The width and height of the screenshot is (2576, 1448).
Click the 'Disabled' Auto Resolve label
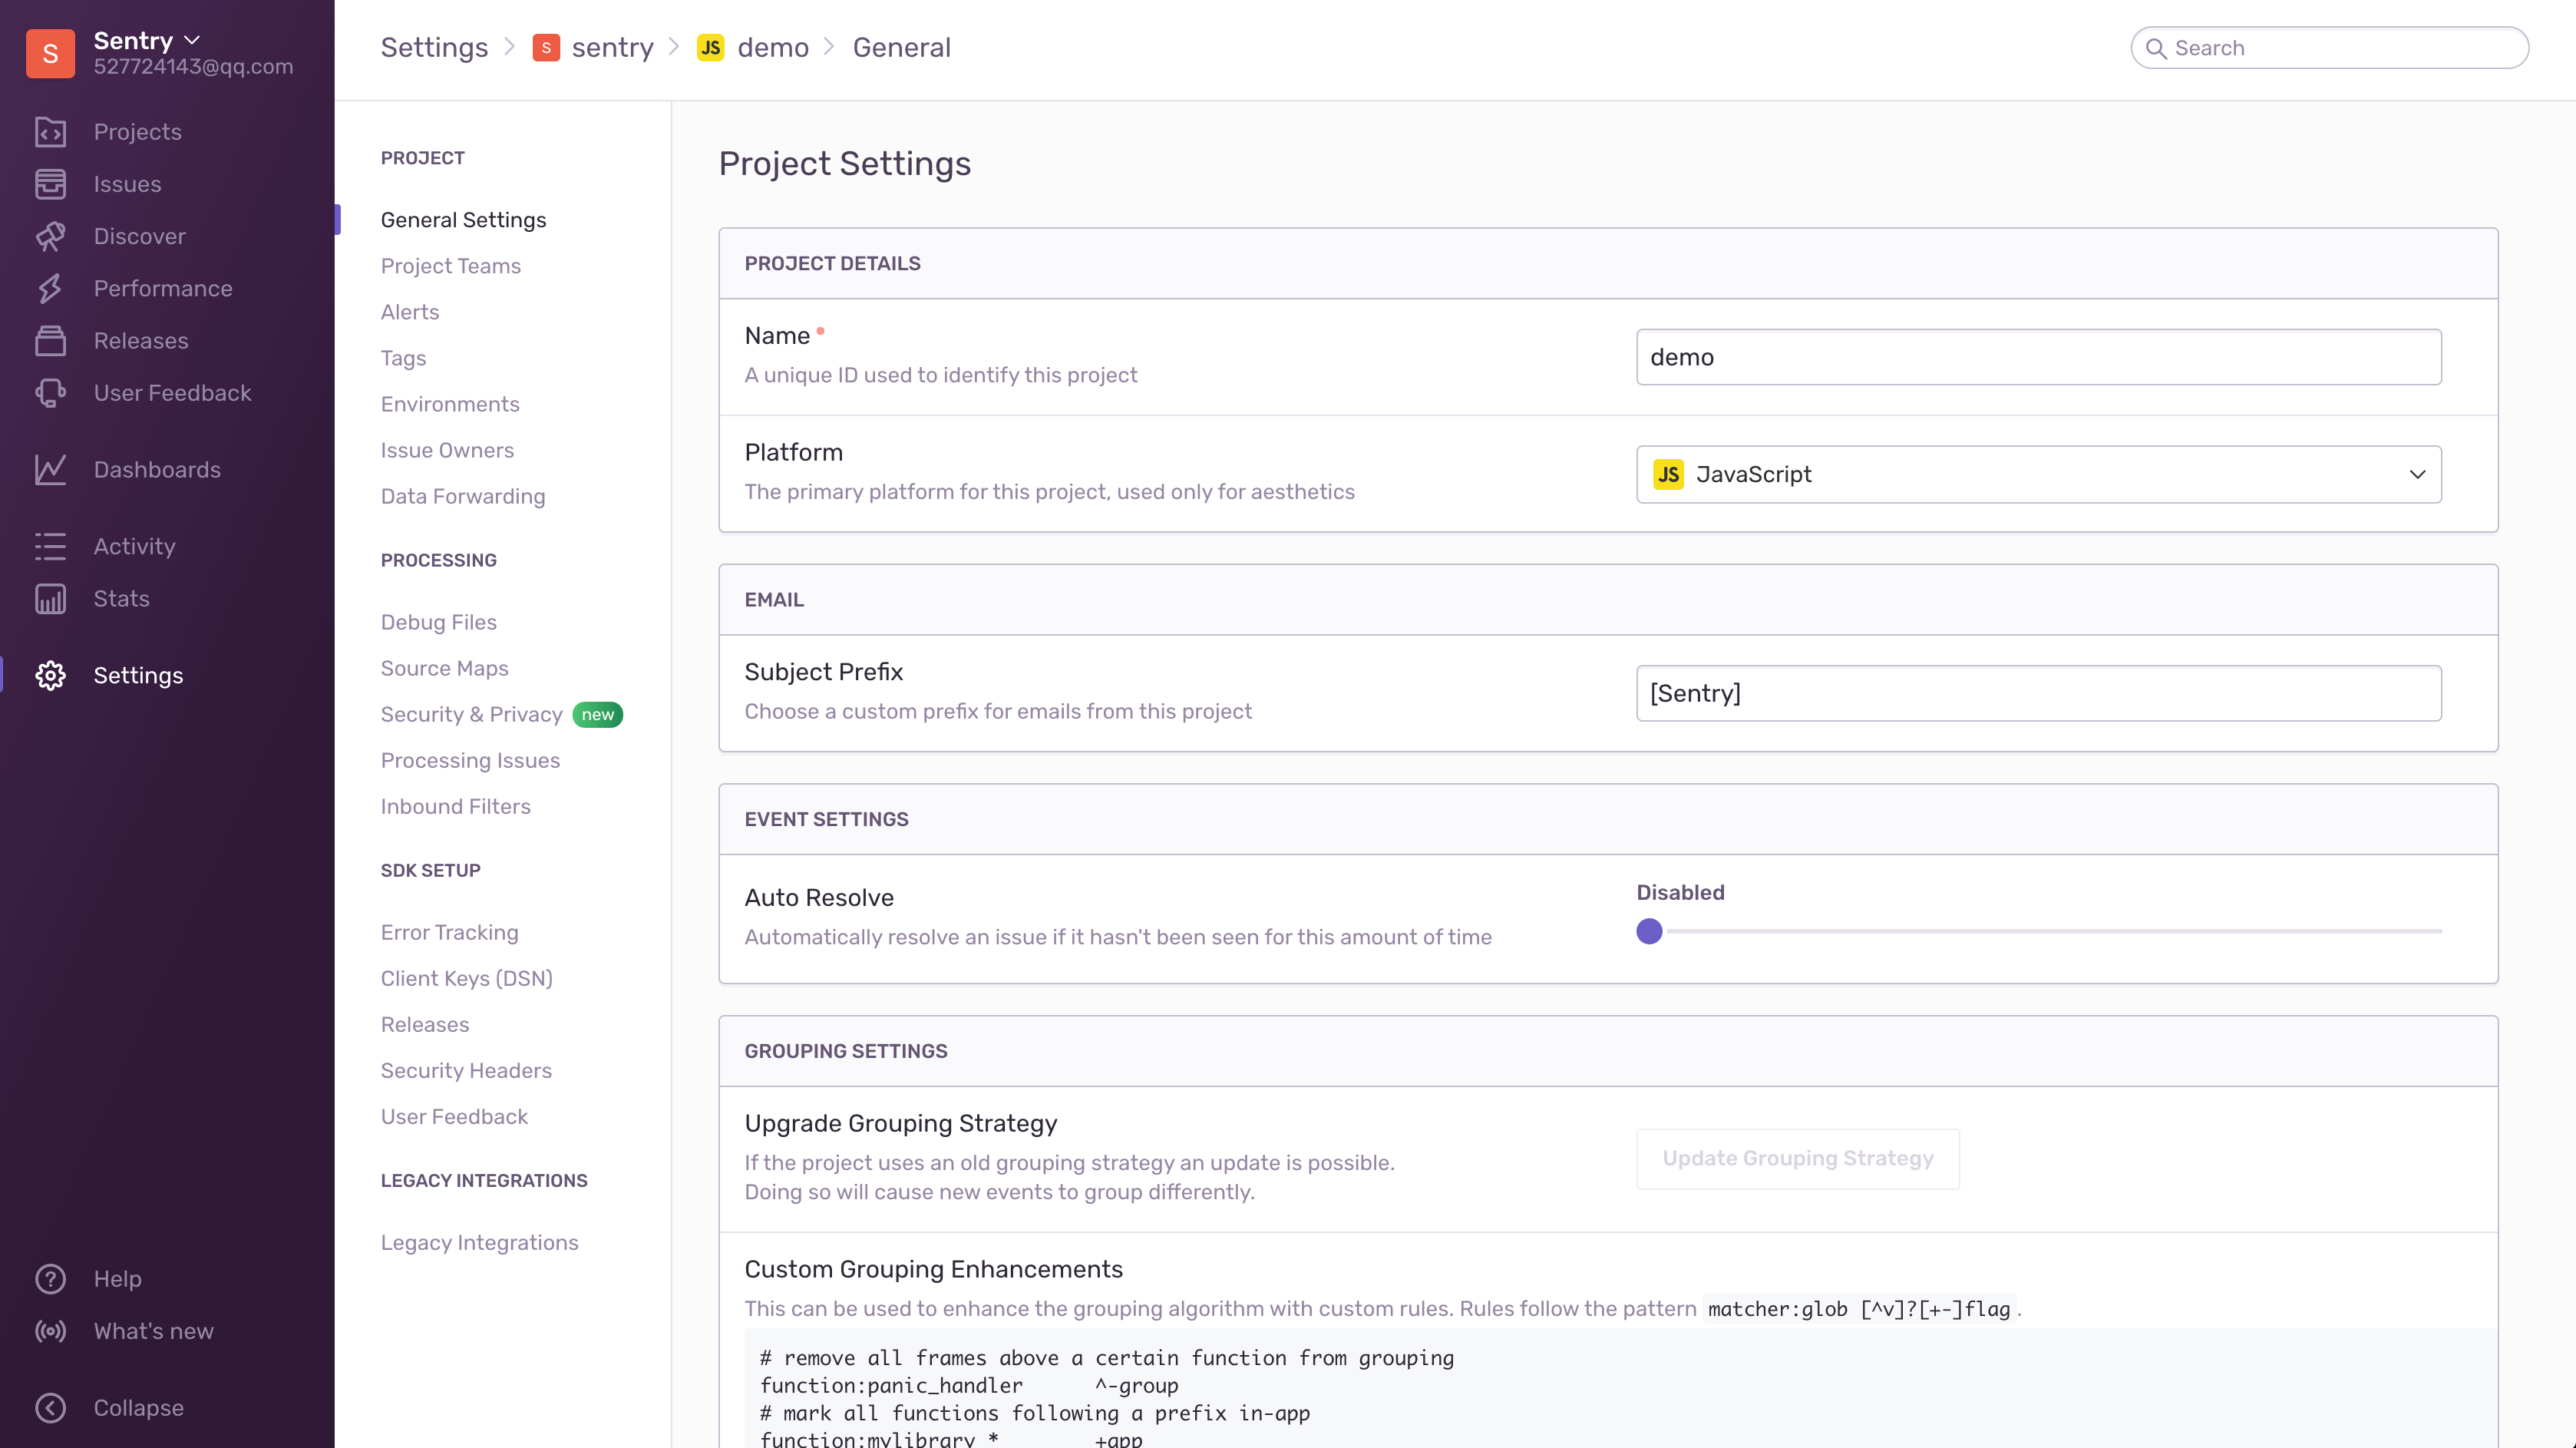click(x=1680, y=892)
